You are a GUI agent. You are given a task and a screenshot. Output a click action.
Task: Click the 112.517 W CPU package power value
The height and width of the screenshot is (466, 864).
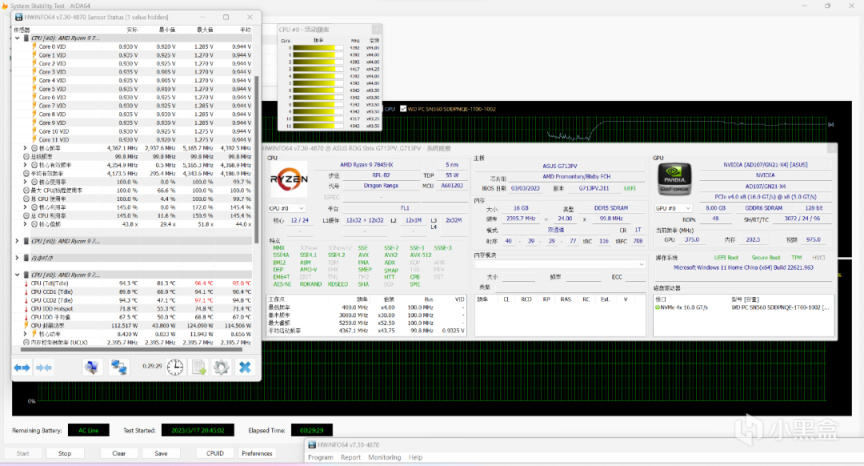pos(124,326)
